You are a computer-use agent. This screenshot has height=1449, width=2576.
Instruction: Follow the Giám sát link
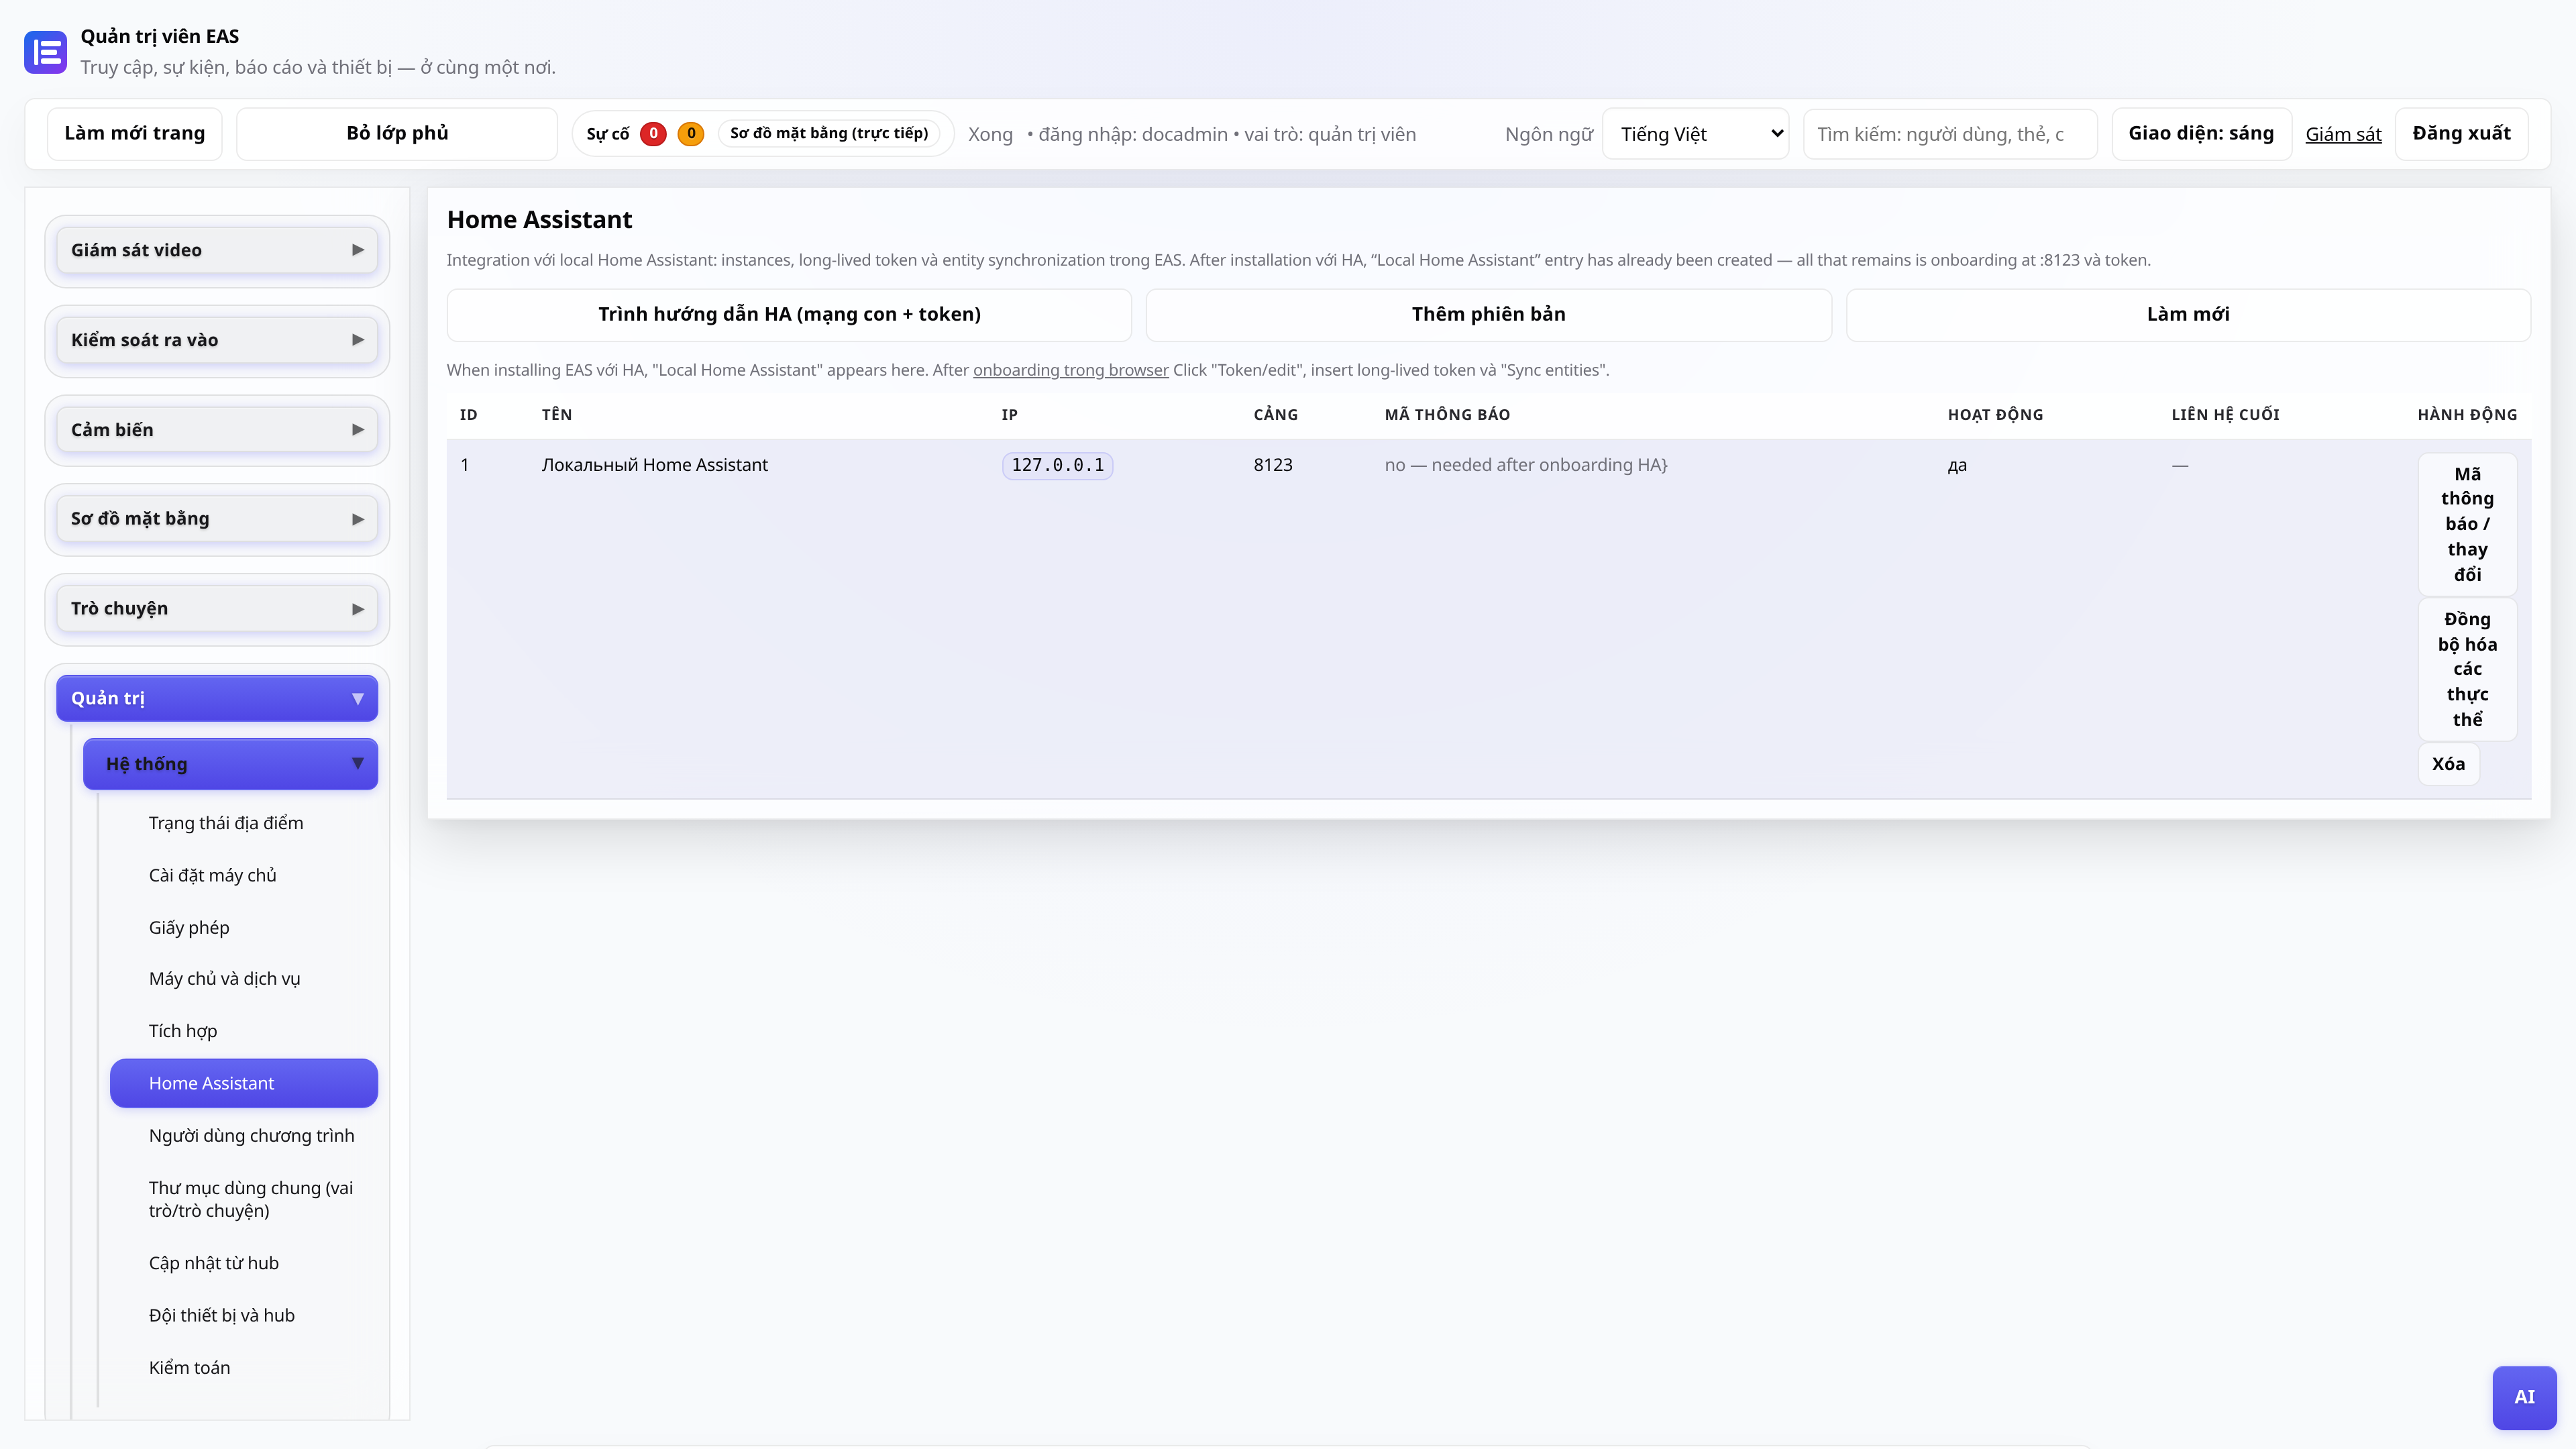coord(2343,134)
